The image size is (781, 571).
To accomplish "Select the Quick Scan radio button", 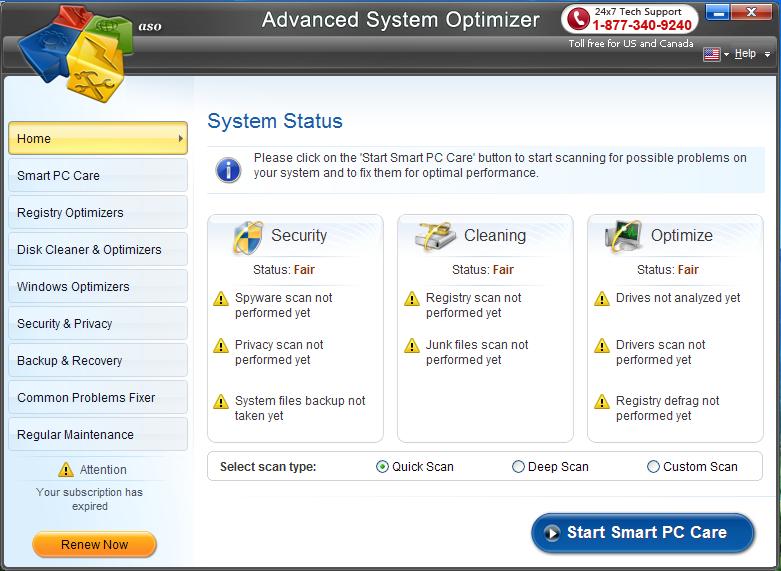I will 382,467.
